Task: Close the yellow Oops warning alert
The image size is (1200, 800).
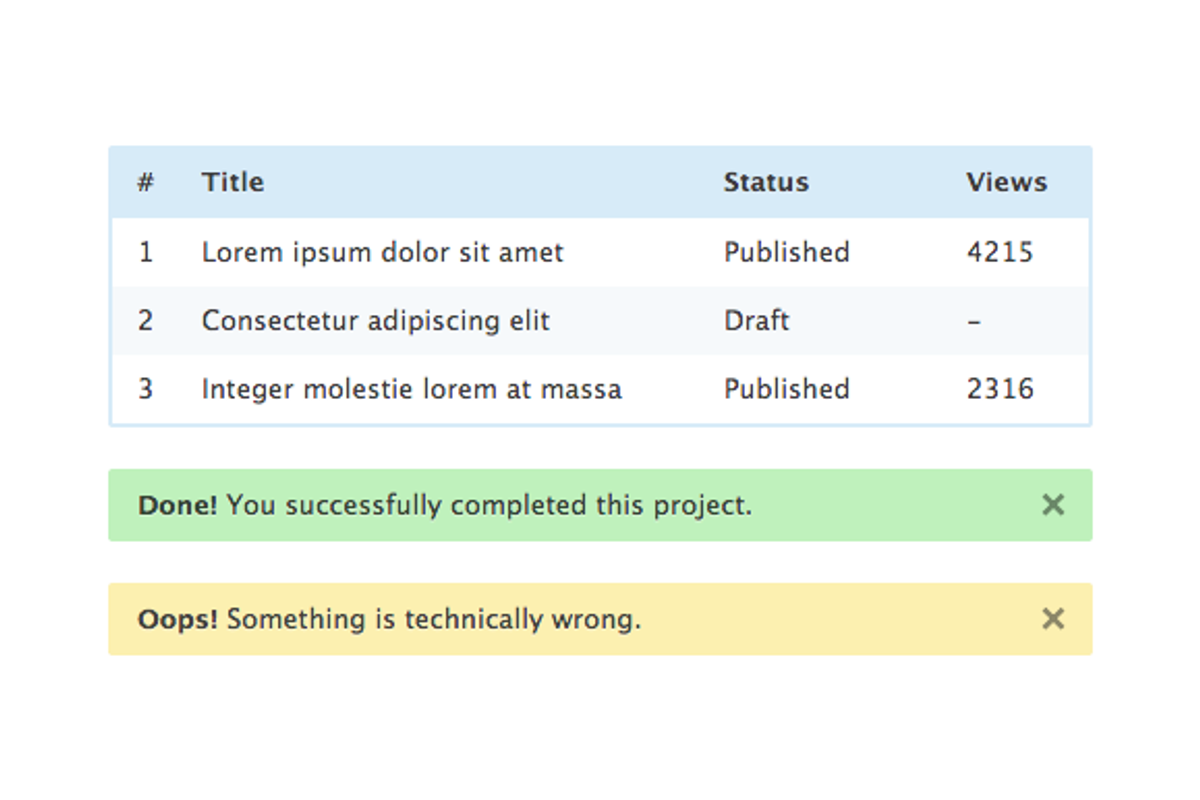Action: click(x=1052, y=619)
